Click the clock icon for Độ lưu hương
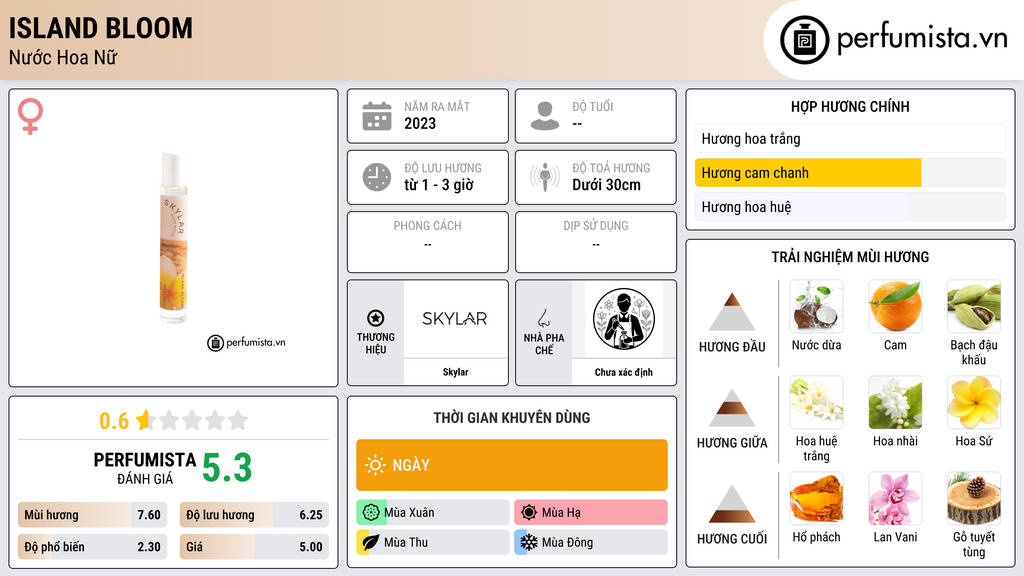 click(x=377, y=177)
